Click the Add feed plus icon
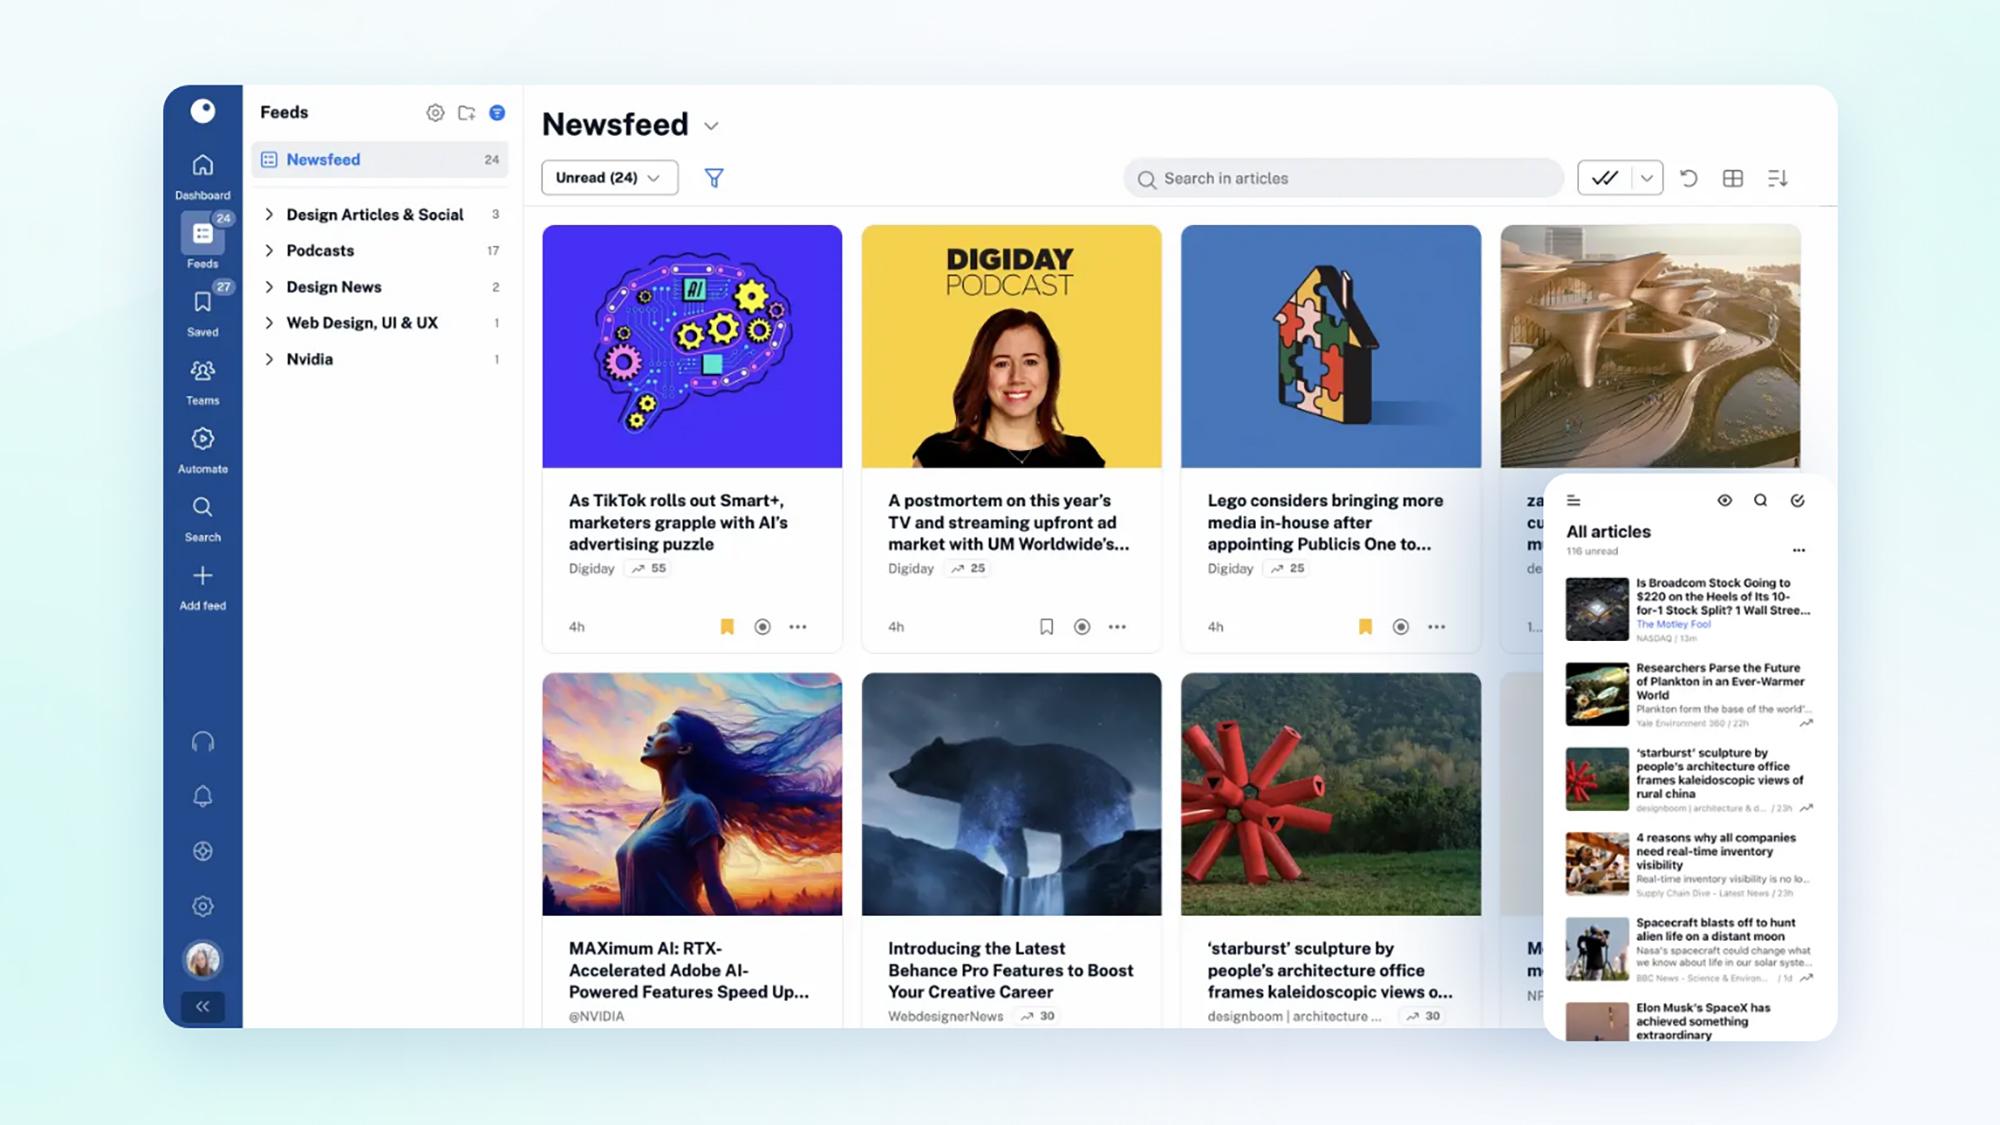This screenshot has height=1125, width=2000. (202, 575)
